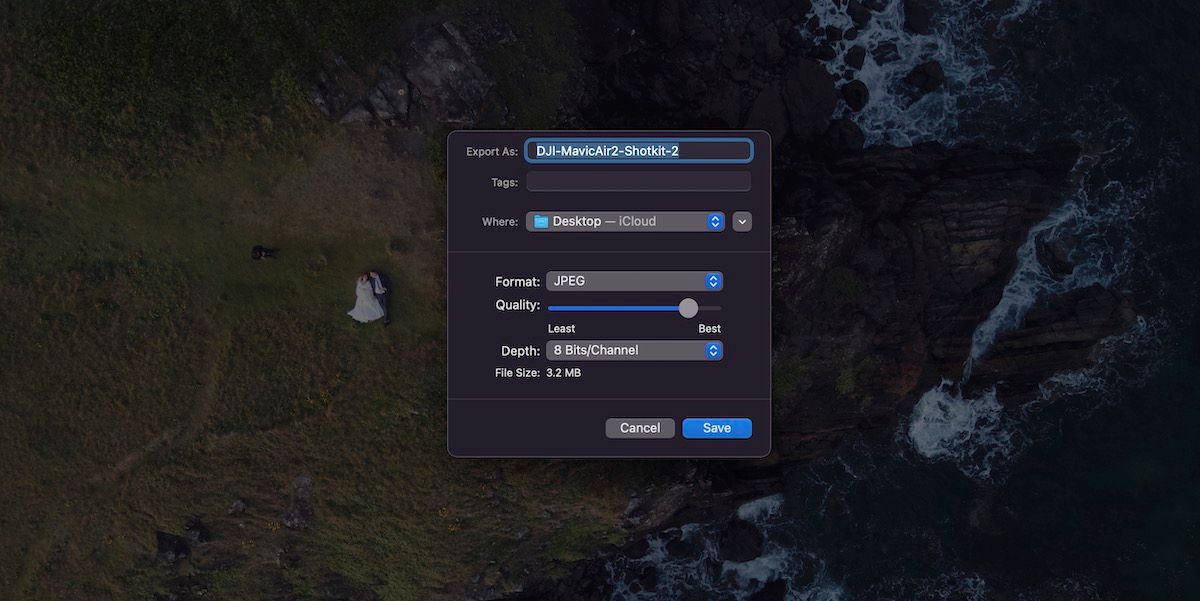
Task: Click the Desktop folder icon in Where
Action: coord(541,221)
